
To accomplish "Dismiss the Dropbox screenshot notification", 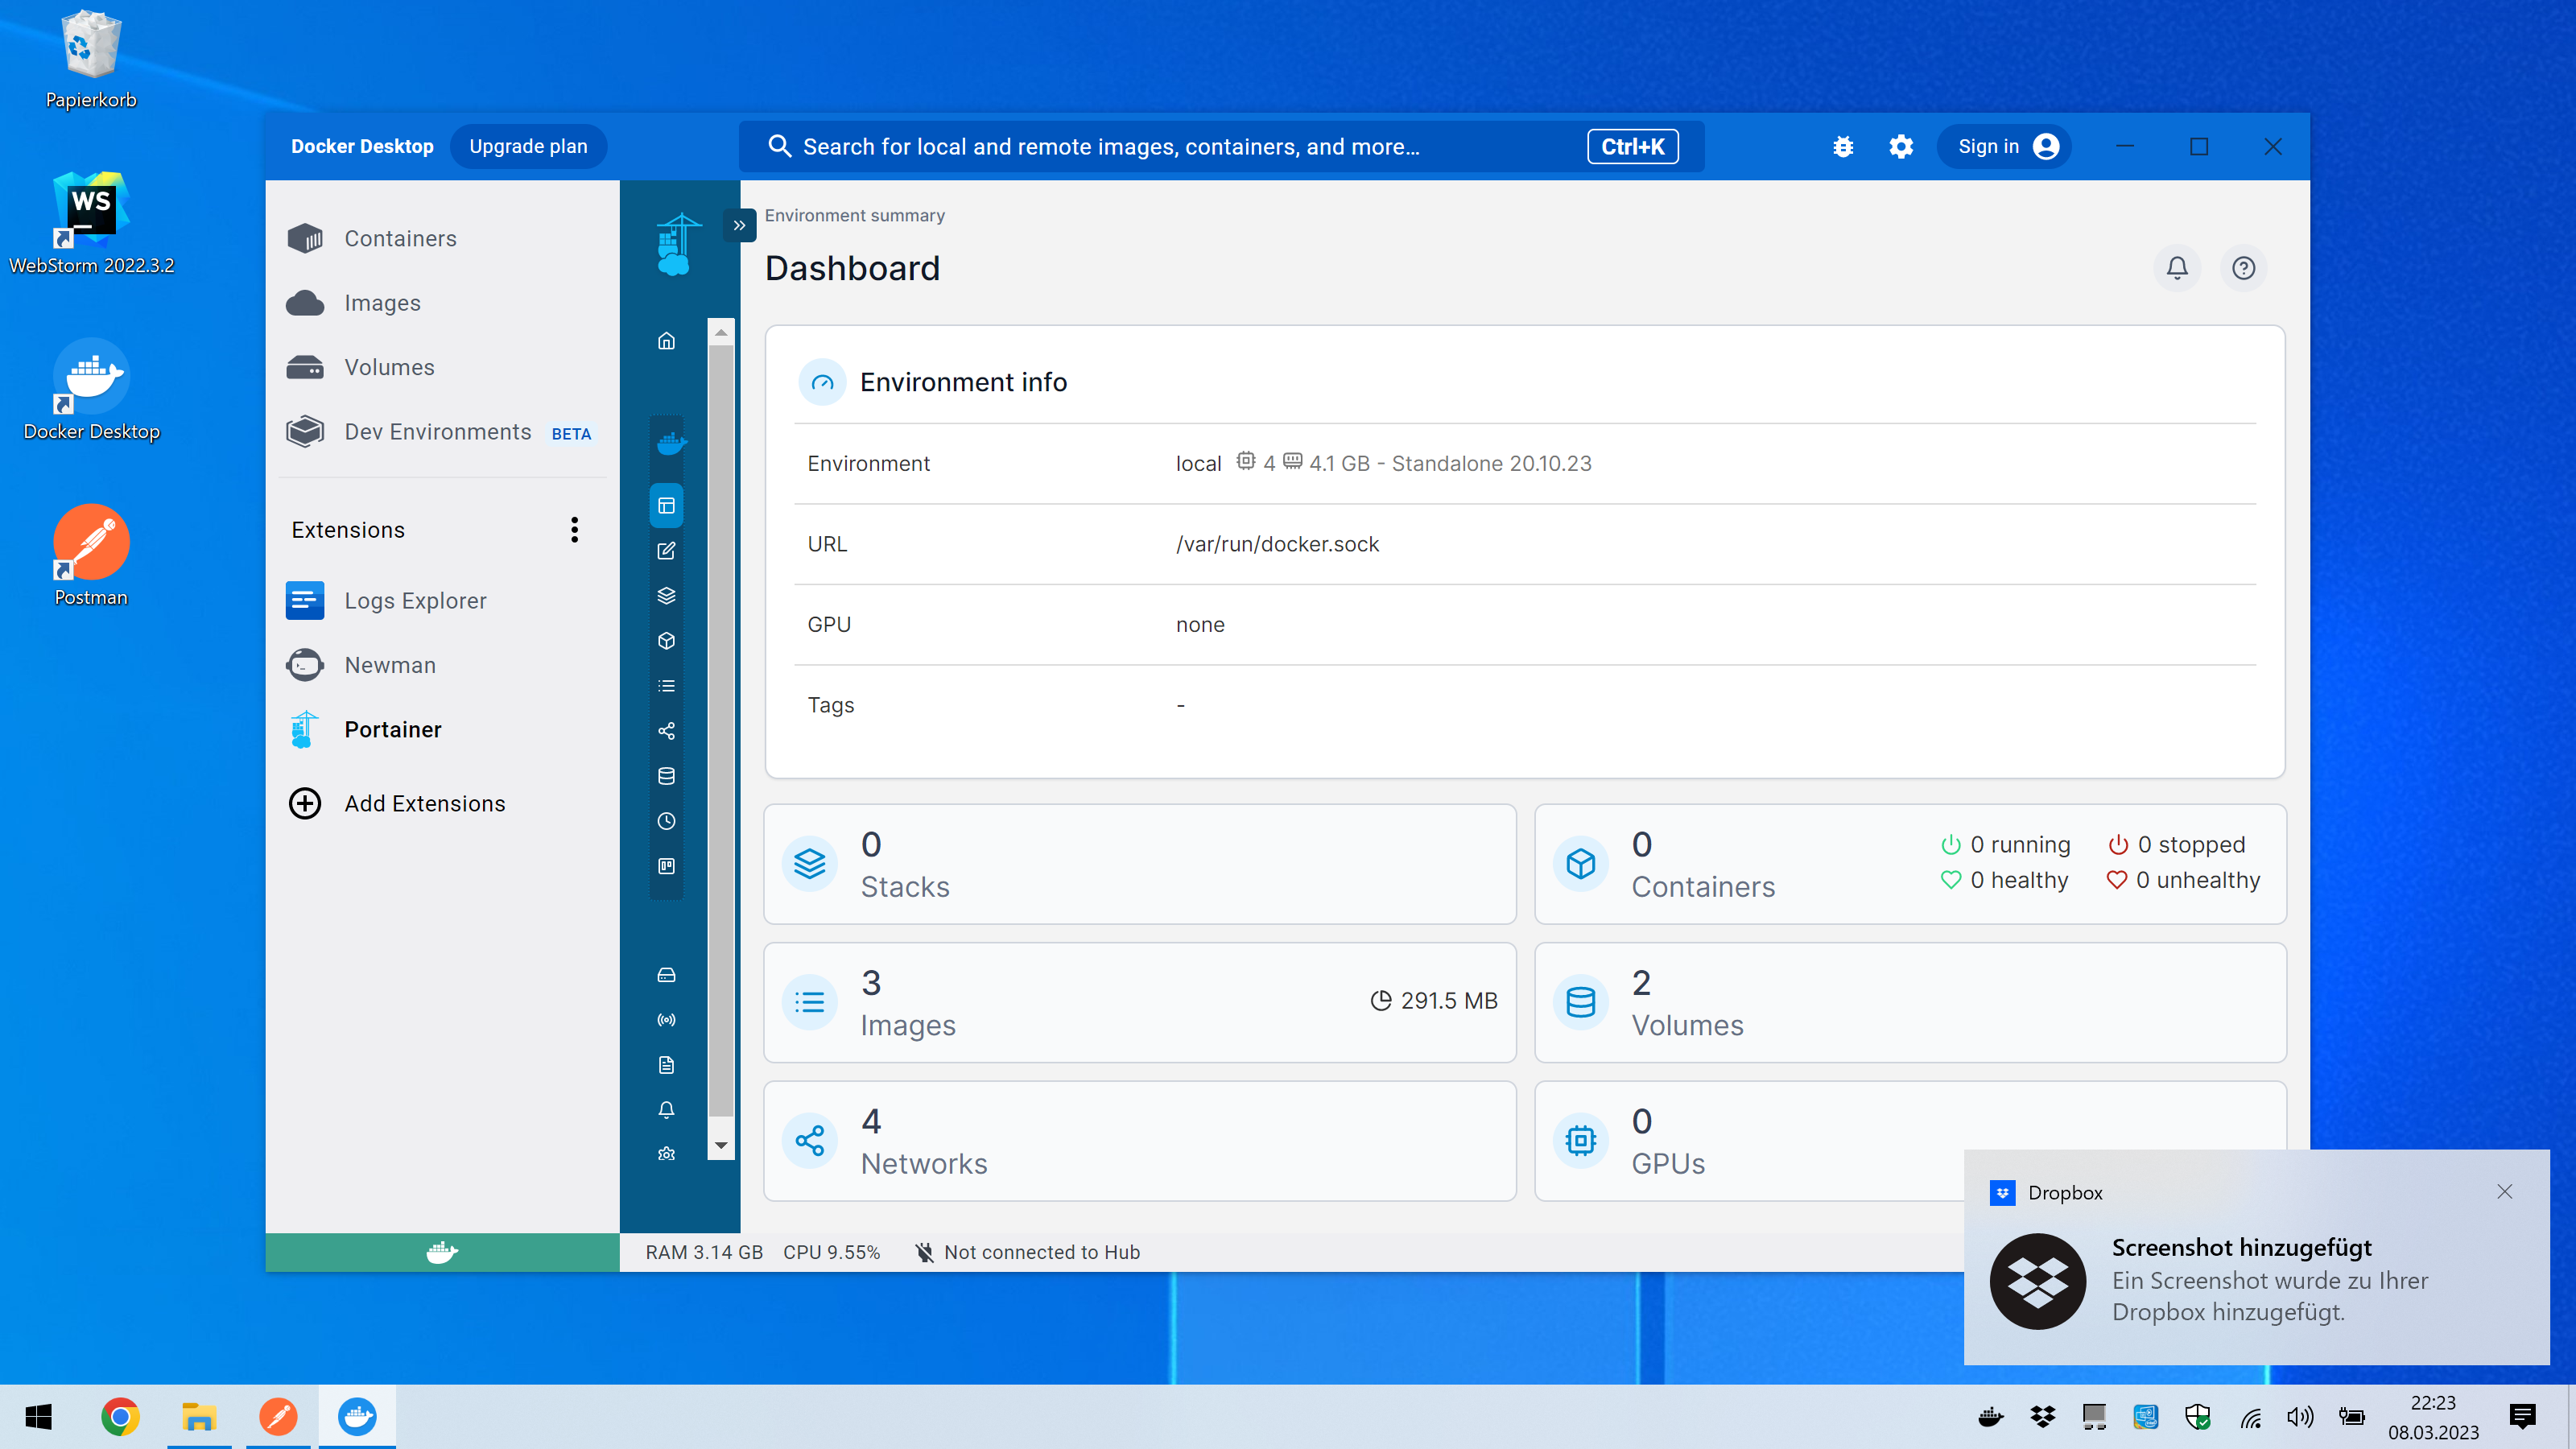I will 2505,1191.
